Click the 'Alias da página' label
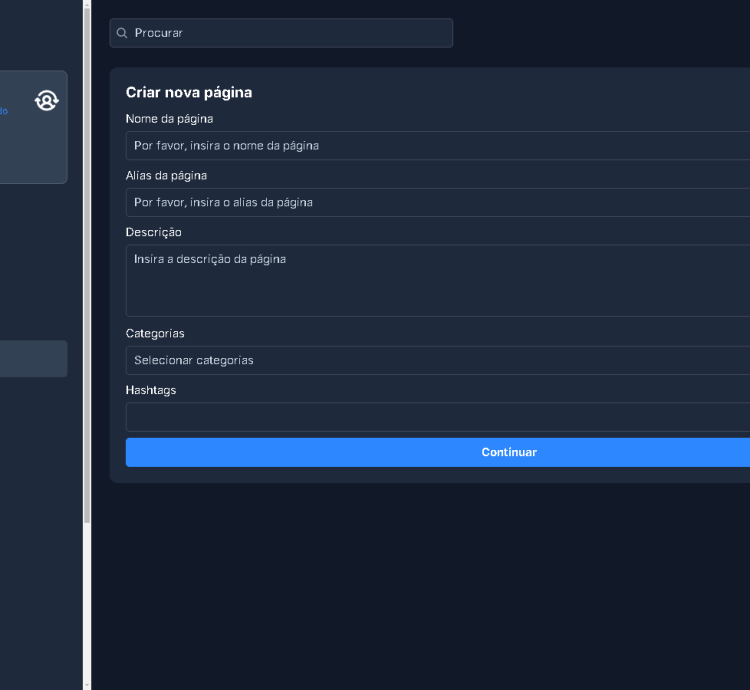The height and width of the screenshot is (690, 750). tap(166, 176)
